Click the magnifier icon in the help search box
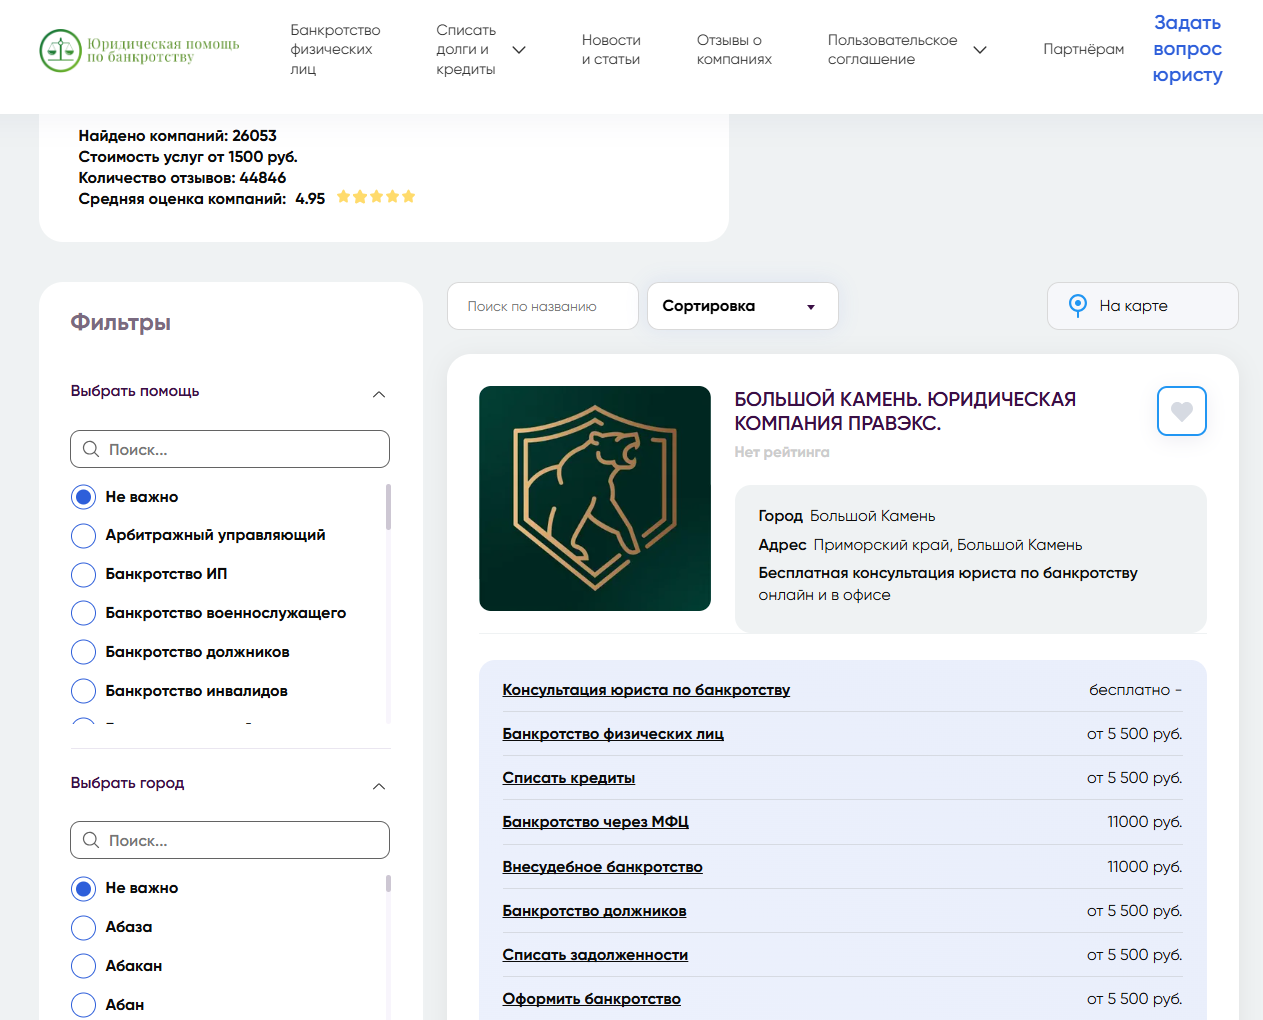The image size is (1263, 1020). point(91,449)
